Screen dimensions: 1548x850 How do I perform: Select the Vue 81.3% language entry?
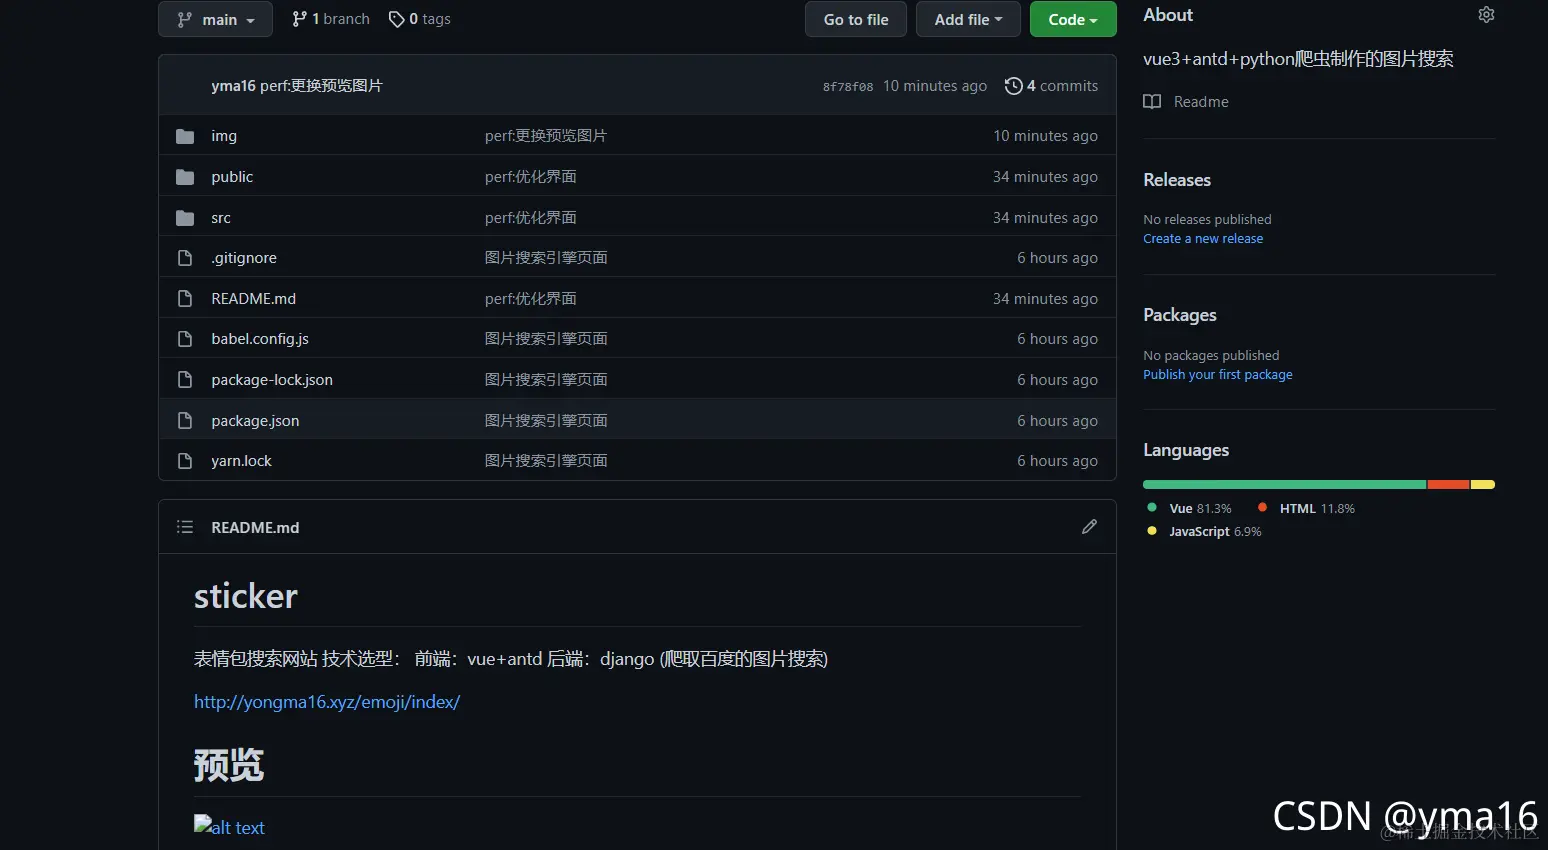click(x=1190, y=508)
